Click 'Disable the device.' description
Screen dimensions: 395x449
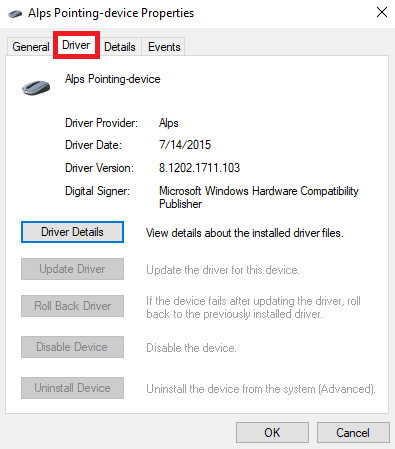tap(191, 348)
